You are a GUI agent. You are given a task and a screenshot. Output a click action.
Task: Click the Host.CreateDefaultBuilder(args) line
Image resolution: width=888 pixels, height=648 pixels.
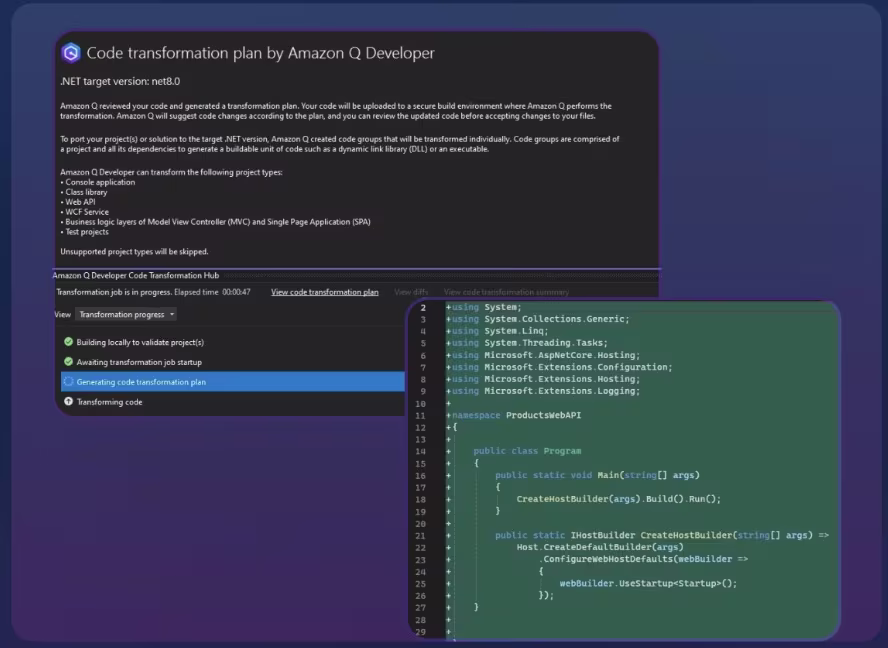[x=600, y=547]
